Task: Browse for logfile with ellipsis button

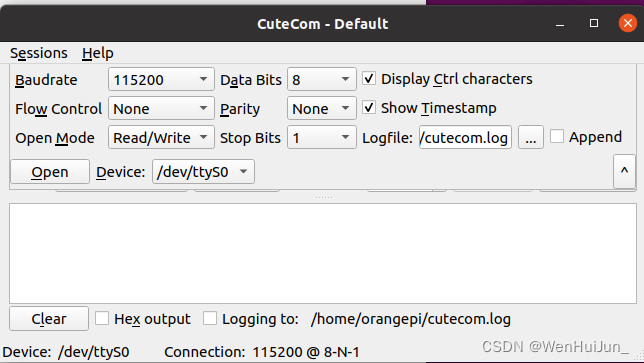Action: click(531, 138)
